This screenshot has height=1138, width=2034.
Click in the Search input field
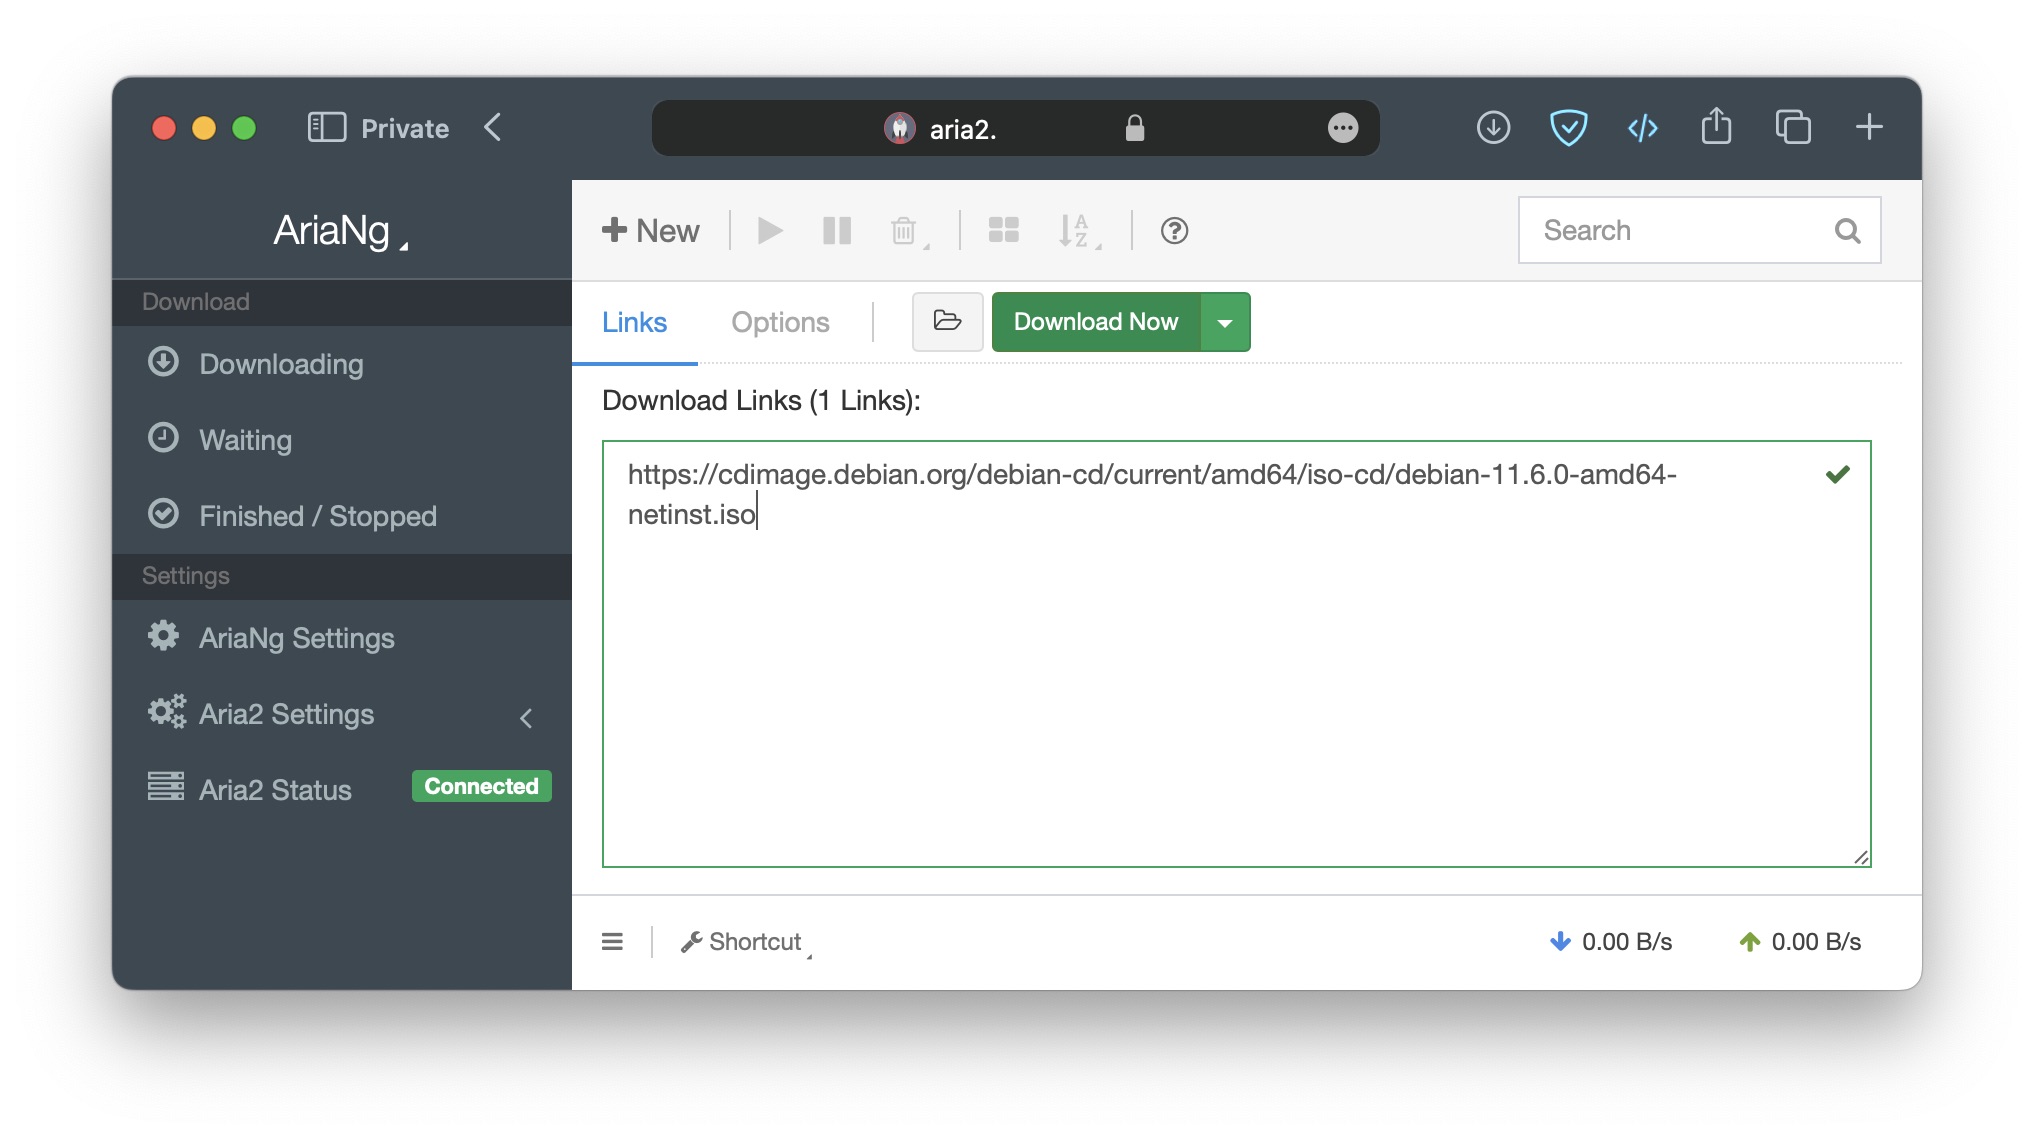1680,231
